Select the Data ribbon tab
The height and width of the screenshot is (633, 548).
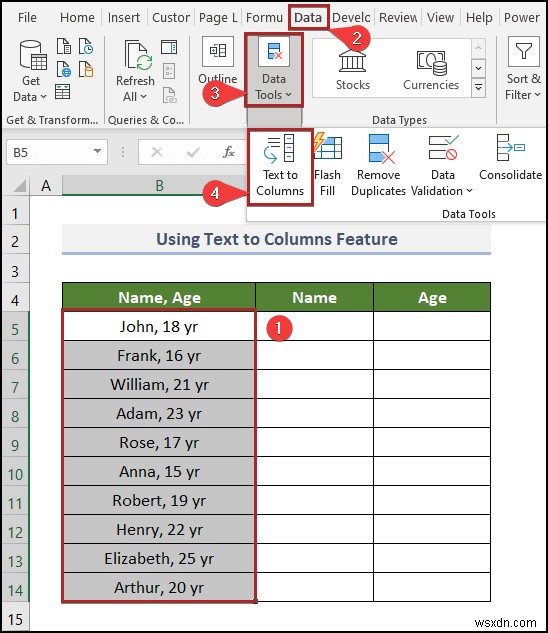(x=308, y=17)
